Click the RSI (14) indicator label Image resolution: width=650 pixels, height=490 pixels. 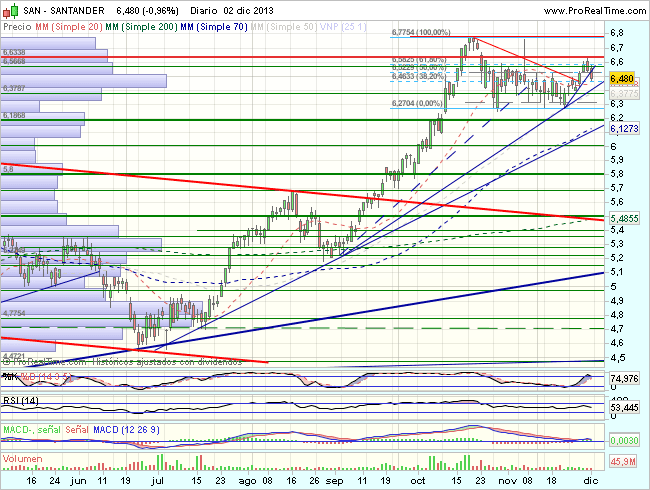21,401
